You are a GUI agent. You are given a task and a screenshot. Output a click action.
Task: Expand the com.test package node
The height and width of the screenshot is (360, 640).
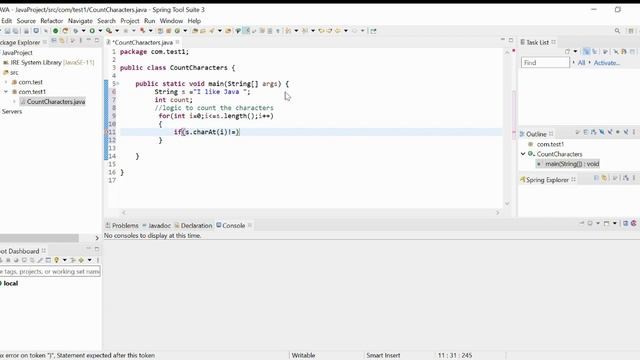[x=6, y=82]
